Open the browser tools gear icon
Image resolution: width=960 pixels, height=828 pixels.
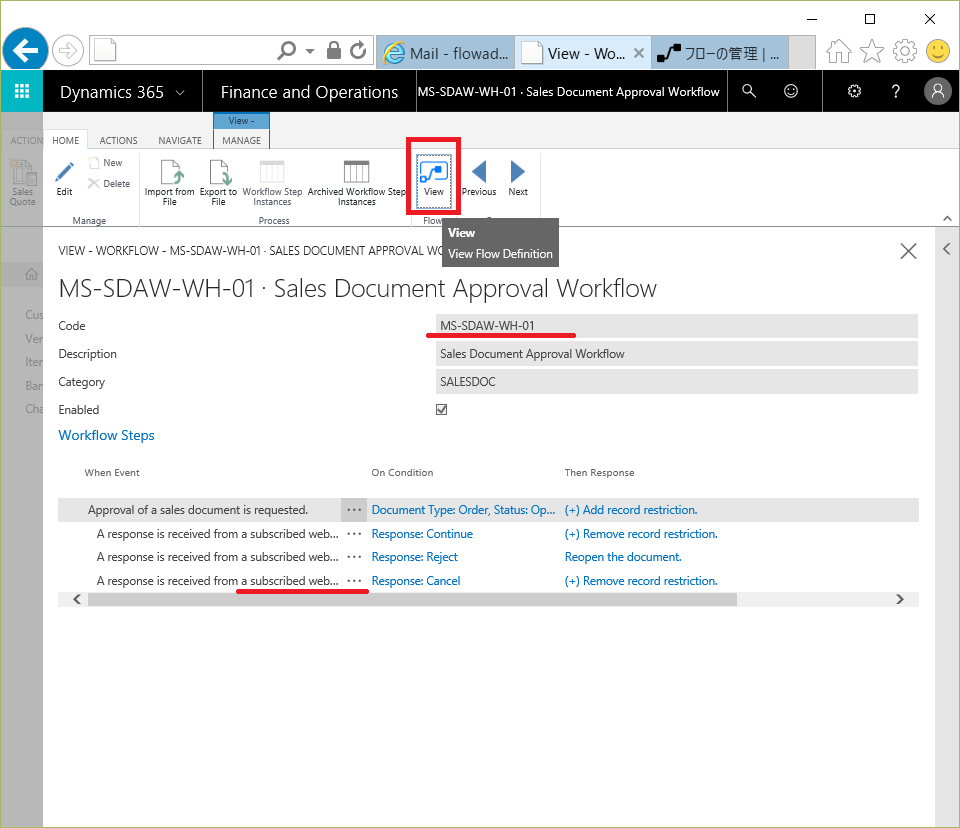point(905,51)
